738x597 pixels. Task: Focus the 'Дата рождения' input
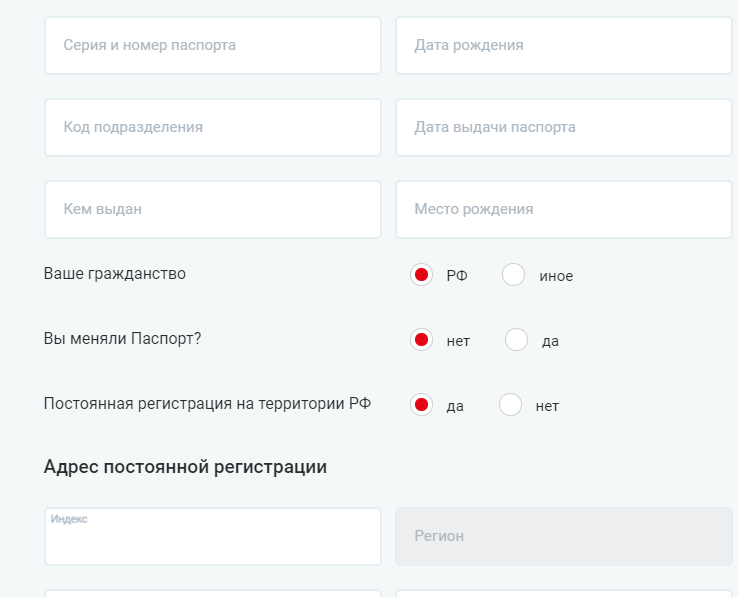[564, 46]
